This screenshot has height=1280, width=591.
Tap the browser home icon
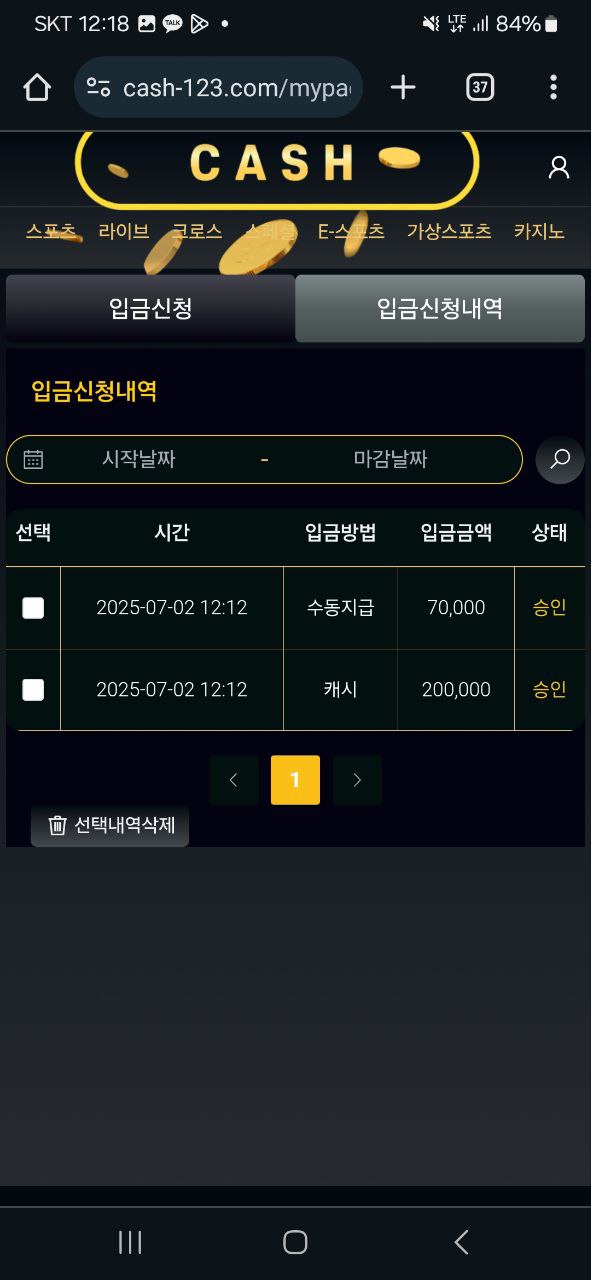pyautogui.click(x=37, y=88)
